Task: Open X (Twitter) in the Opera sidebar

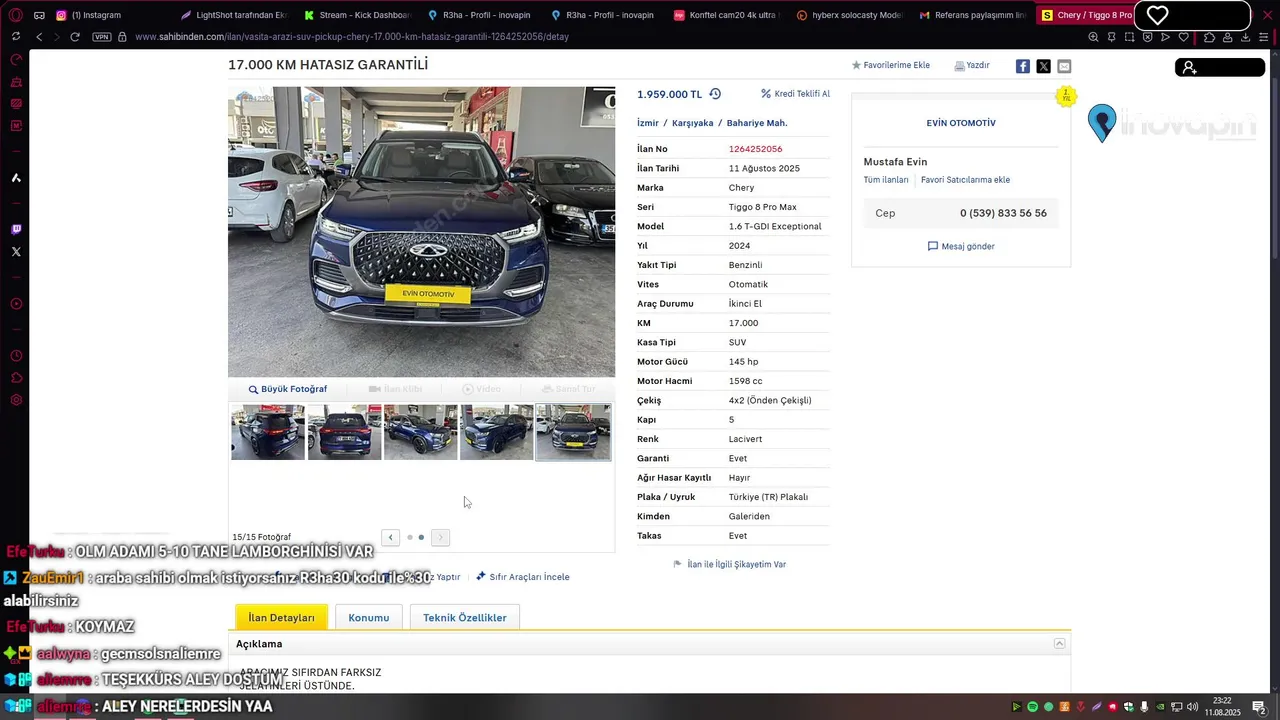Action: [16, 252]
